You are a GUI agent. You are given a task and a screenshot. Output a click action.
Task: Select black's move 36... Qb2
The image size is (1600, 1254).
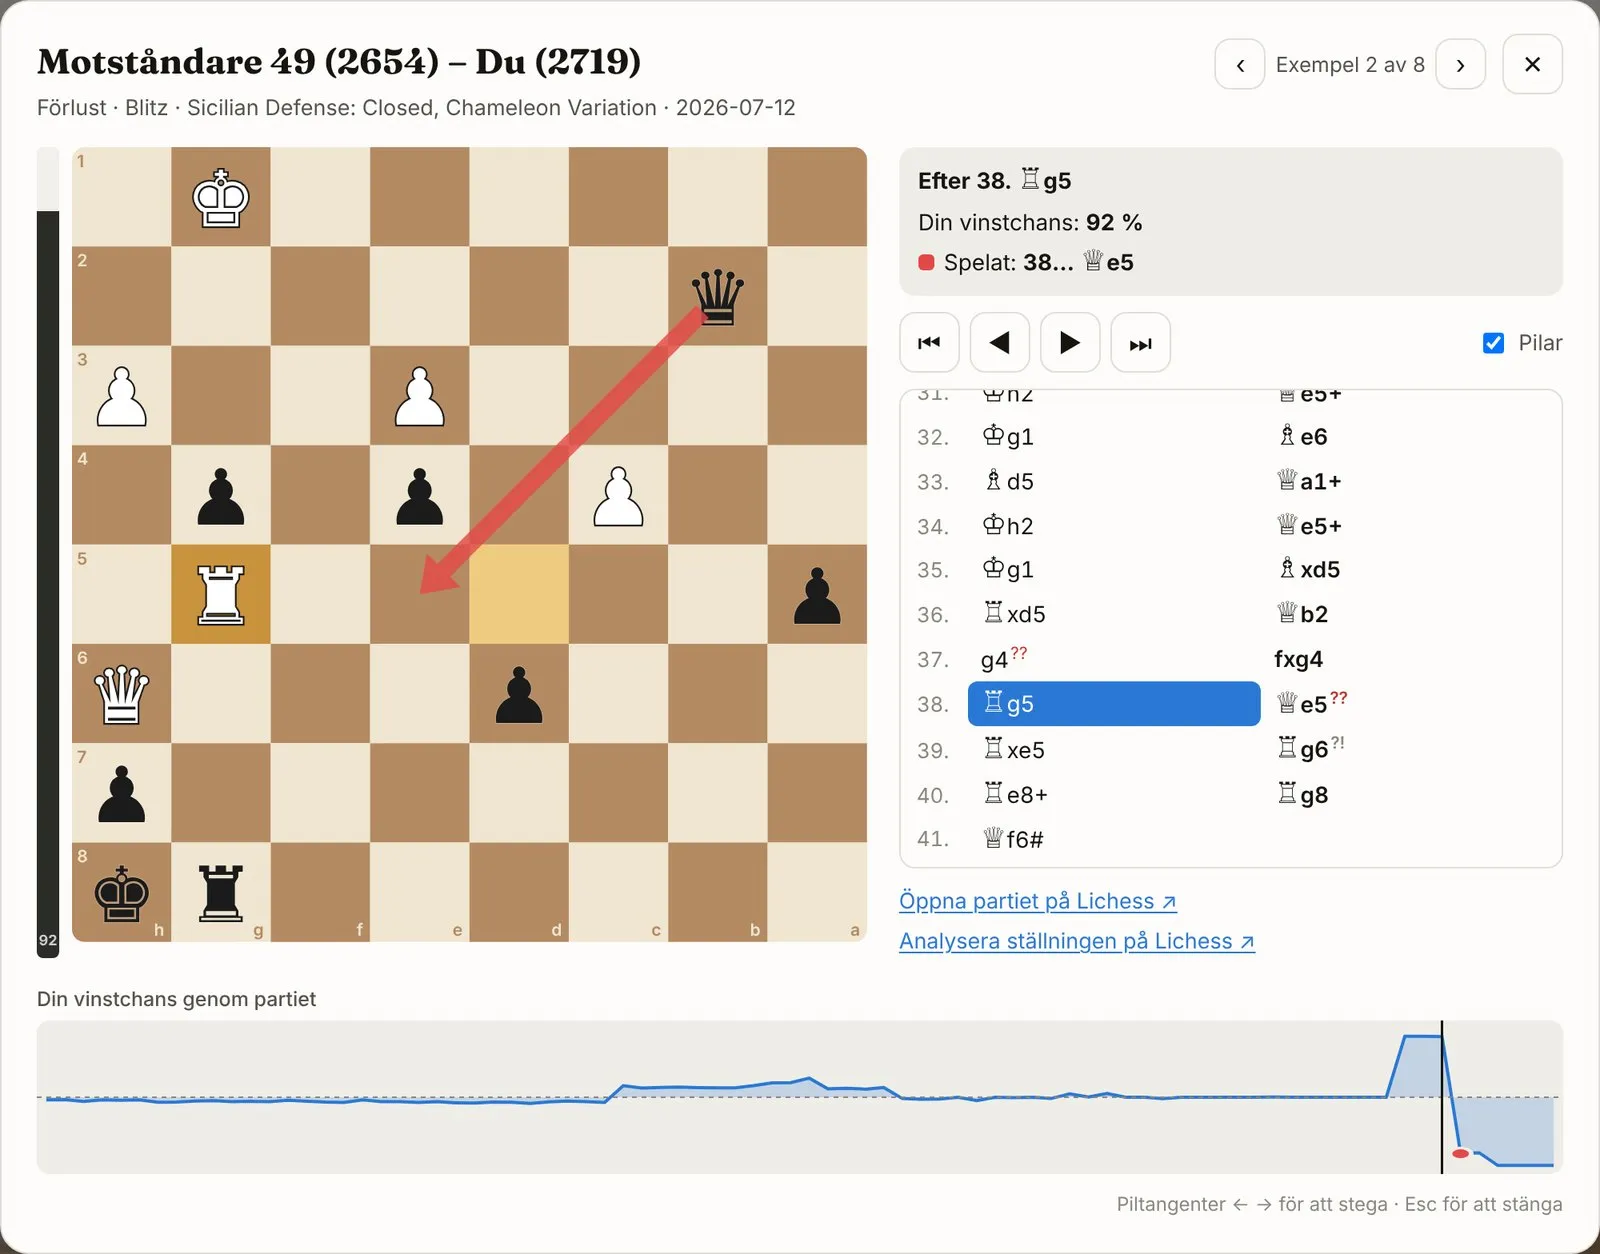pos(1302,614)
